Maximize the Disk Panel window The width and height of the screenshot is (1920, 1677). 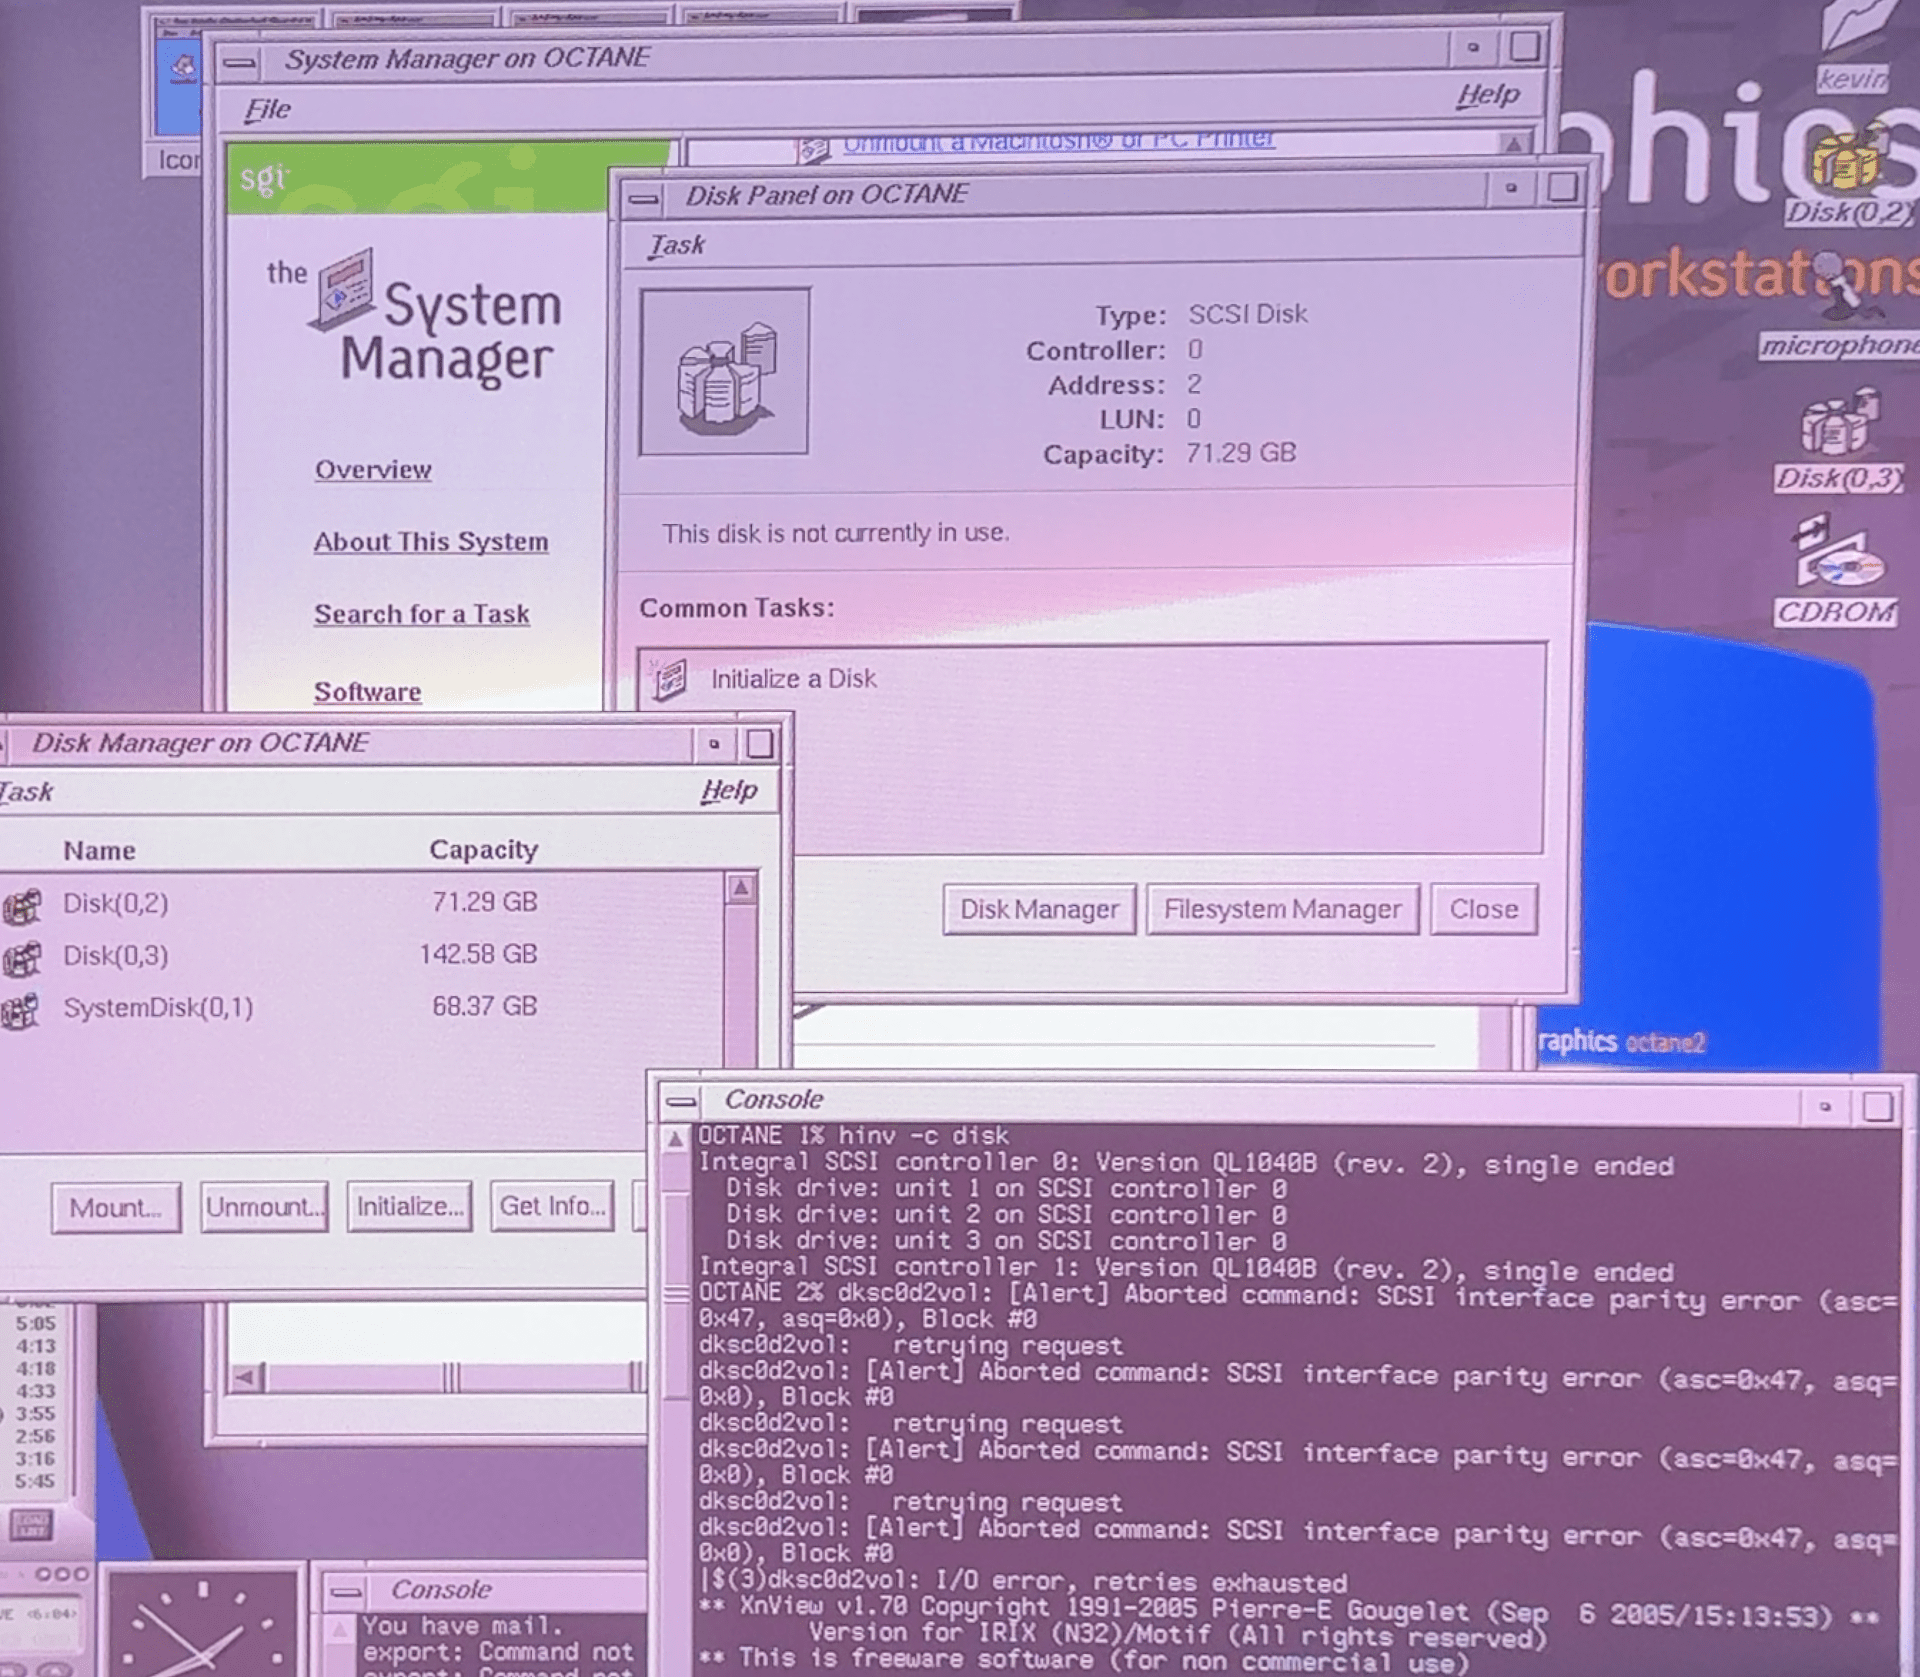1562,188
